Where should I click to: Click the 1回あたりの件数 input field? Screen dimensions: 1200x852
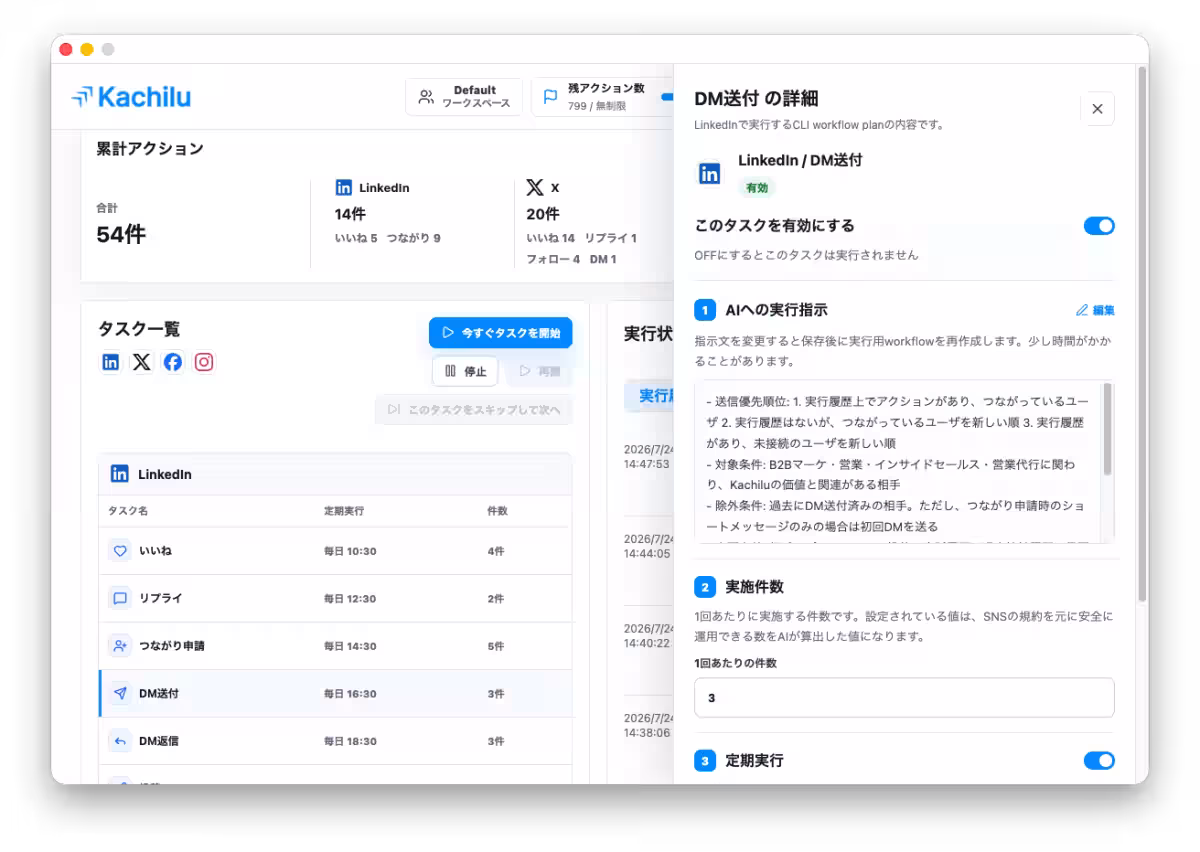click(x=904, y=698)
